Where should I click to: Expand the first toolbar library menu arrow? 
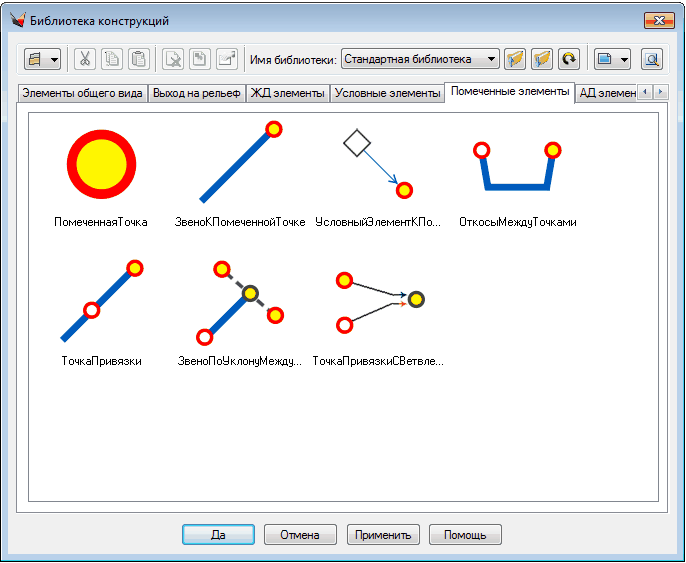(x=53, y=59)
